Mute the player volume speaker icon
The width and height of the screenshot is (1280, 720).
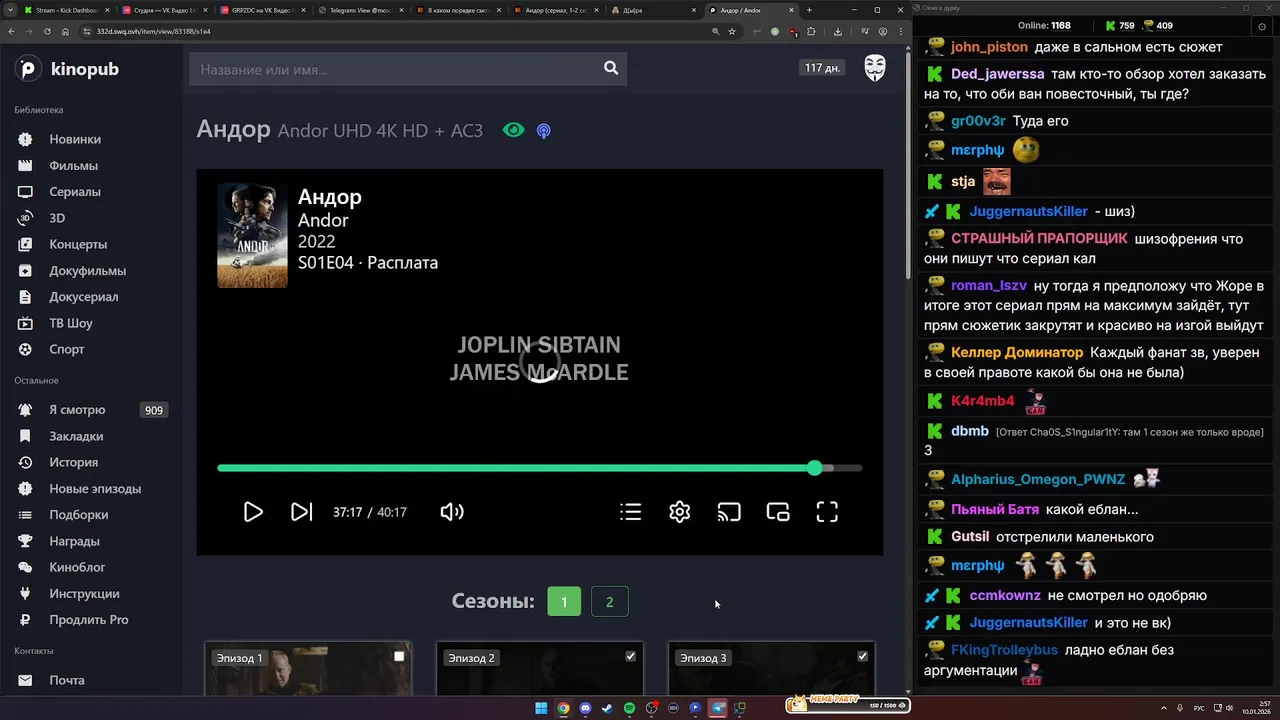452,512
